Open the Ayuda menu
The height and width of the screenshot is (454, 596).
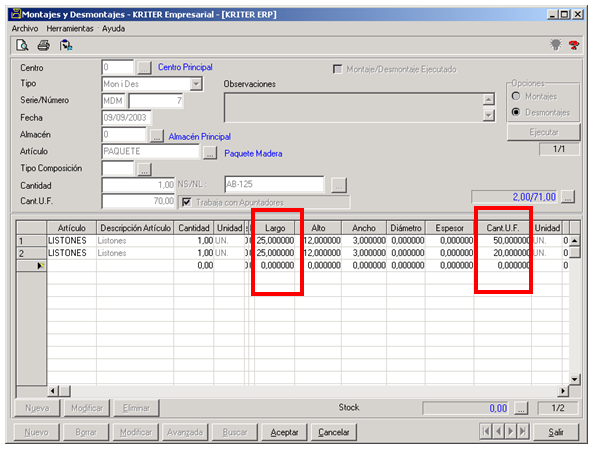pos(113,29)
